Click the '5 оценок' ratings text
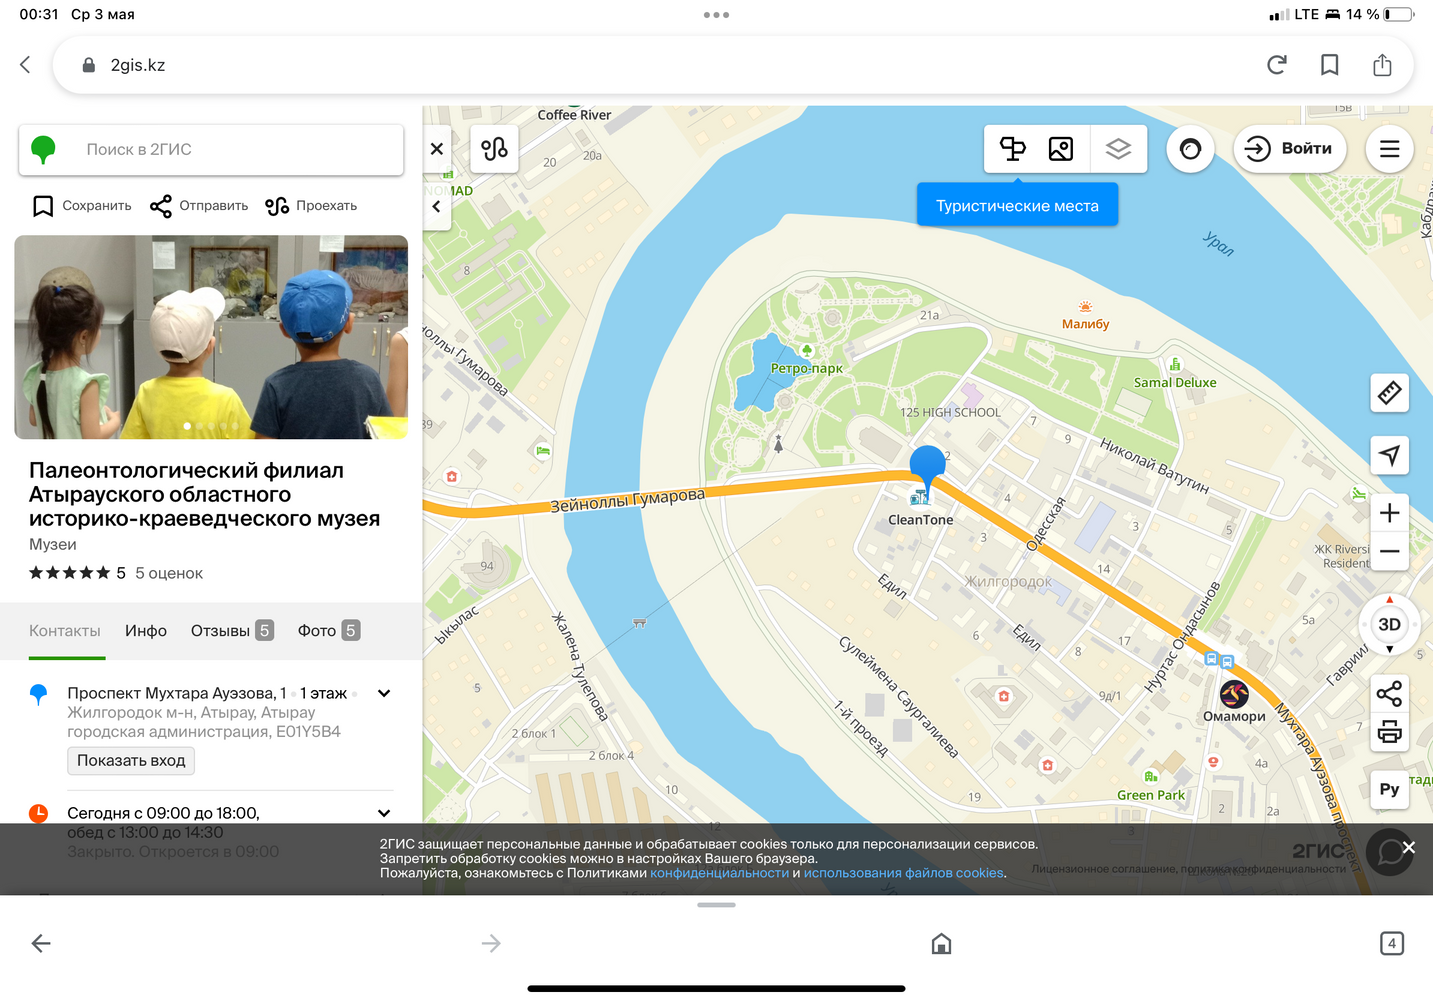 169,573
